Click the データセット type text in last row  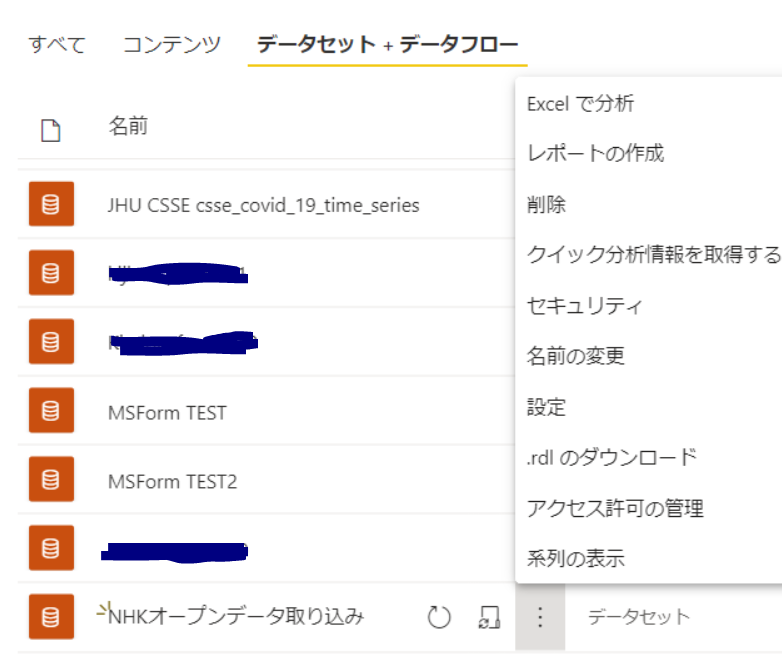[x=639, y=617]
